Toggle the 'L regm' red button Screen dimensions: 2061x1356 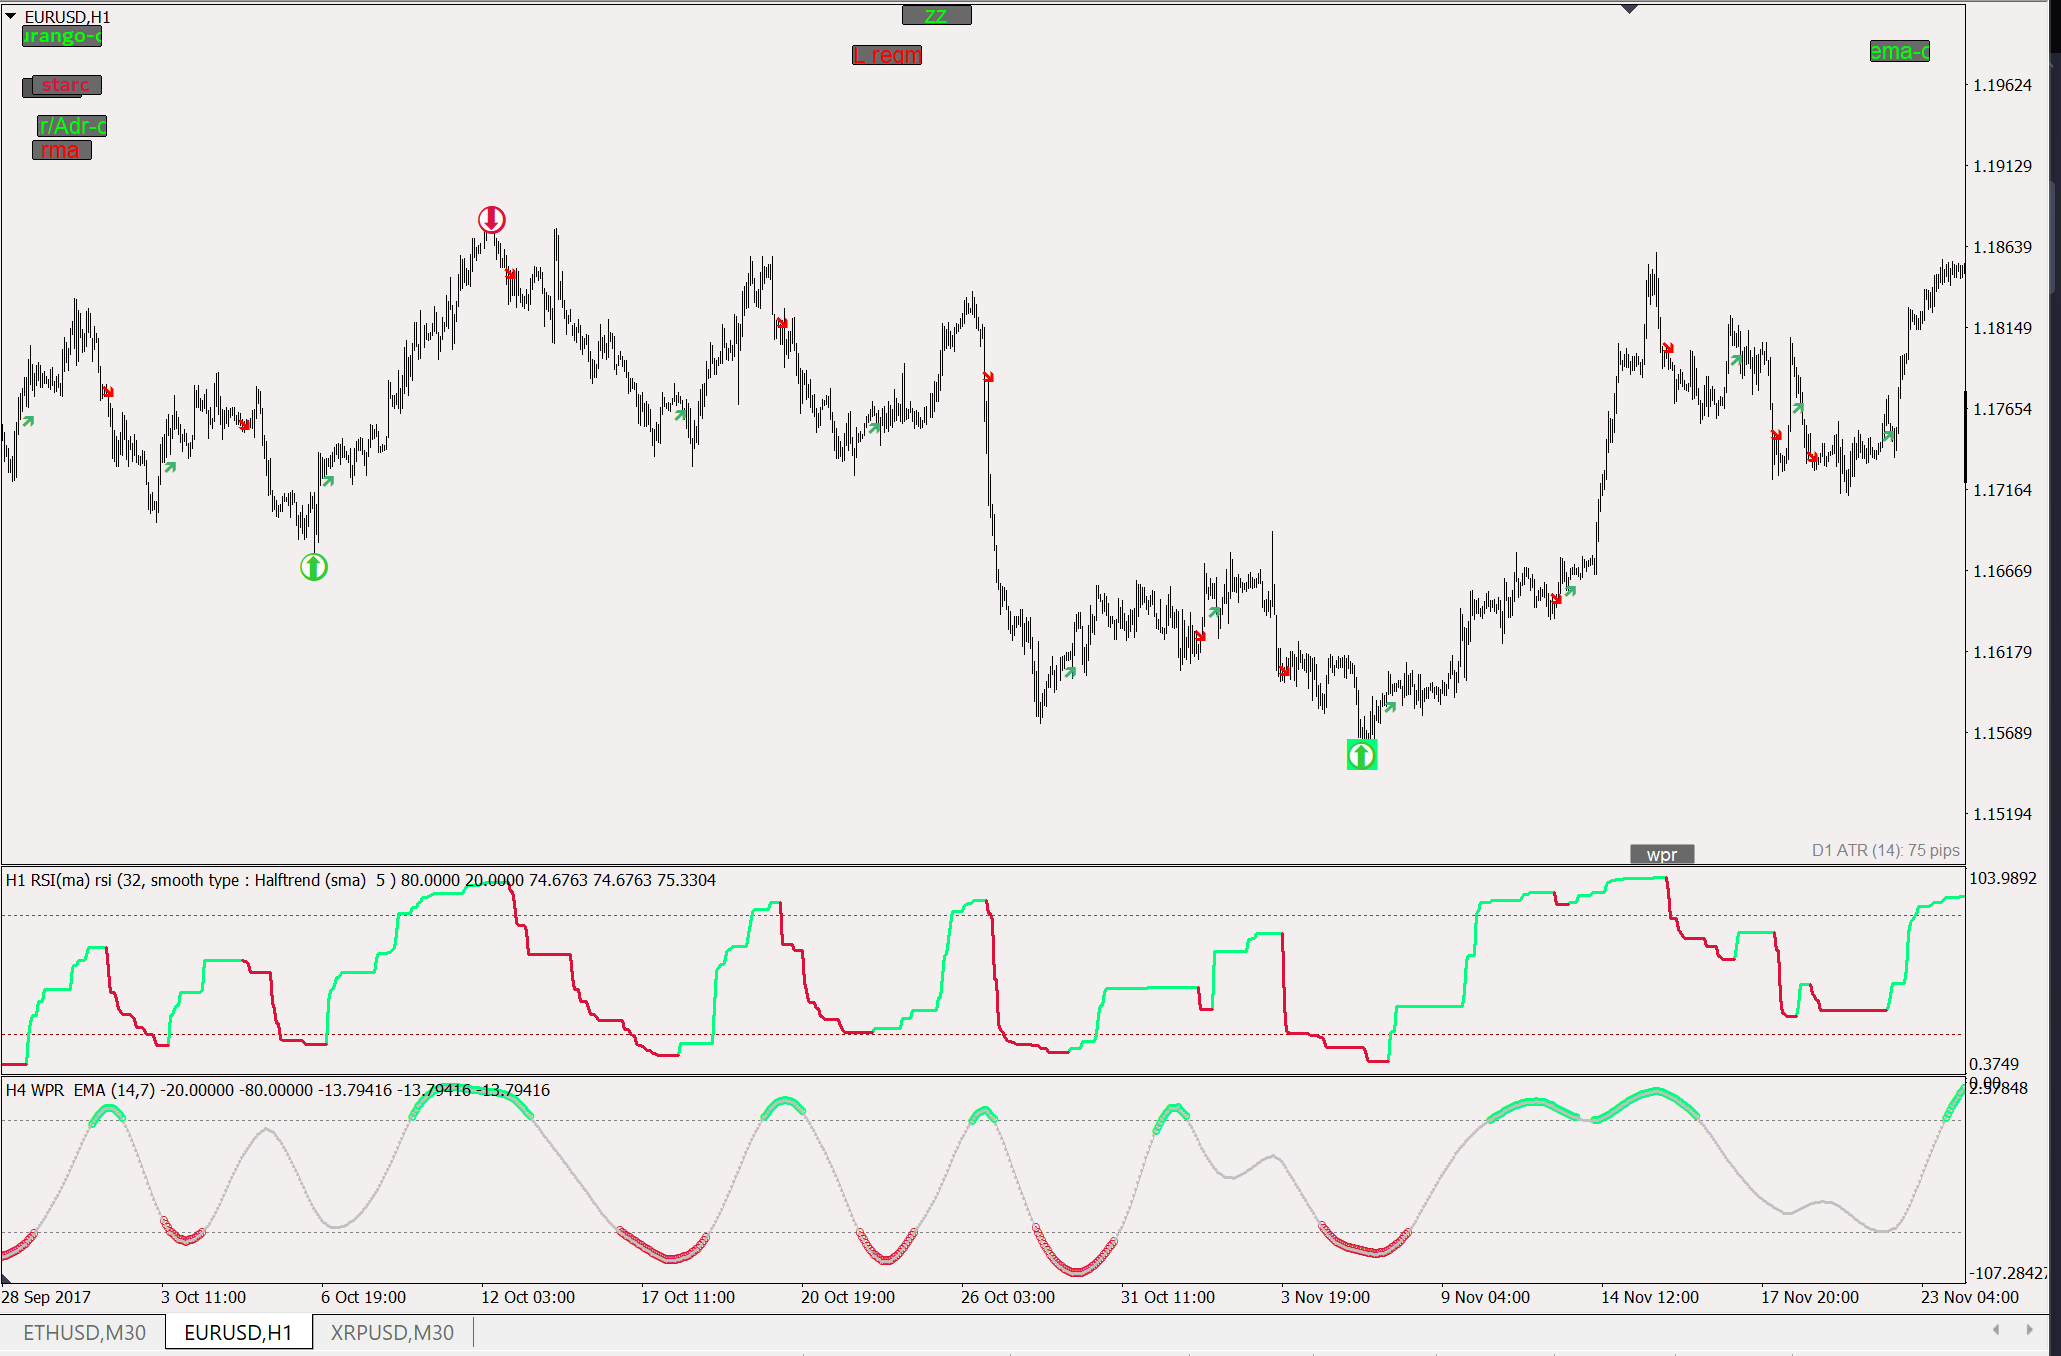[887, 55]
